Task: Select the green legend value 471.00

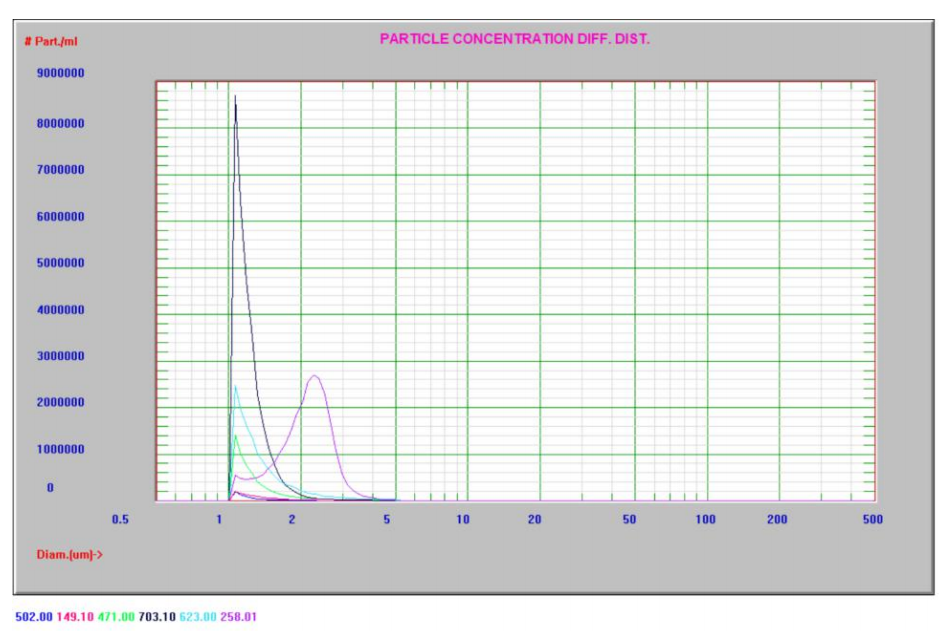Action: [116, 617]
